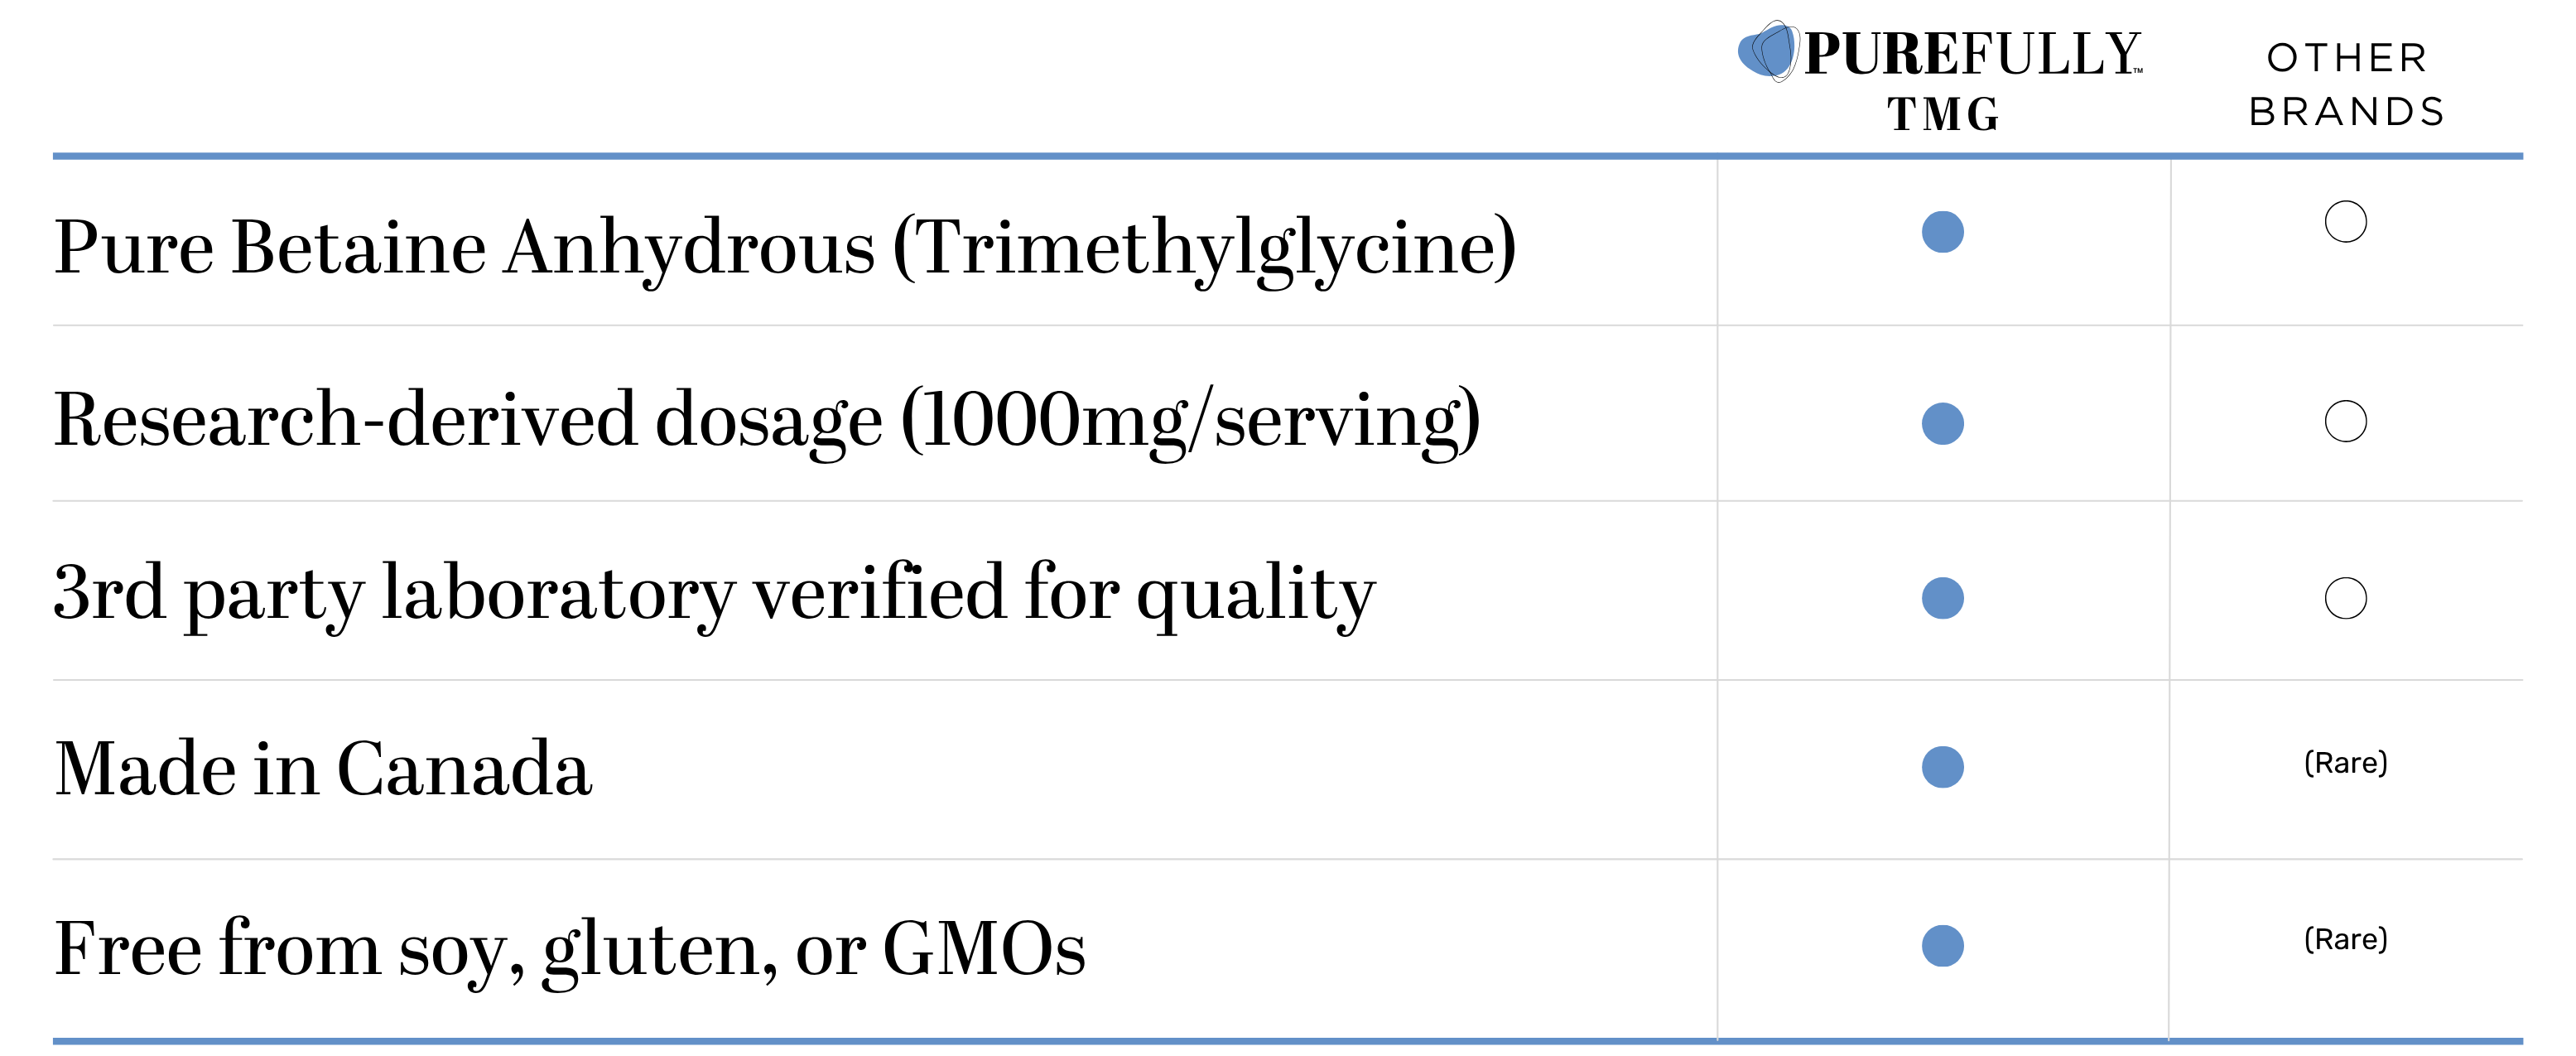Click the filled blue dot for Pure Betaine Anhydrous
2576x1056 pixels.
pos(1942,232)
